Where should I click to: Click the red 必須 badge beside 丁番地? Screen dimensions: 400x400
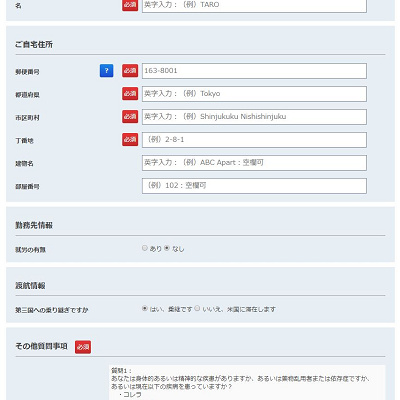[x=130, y=140]
